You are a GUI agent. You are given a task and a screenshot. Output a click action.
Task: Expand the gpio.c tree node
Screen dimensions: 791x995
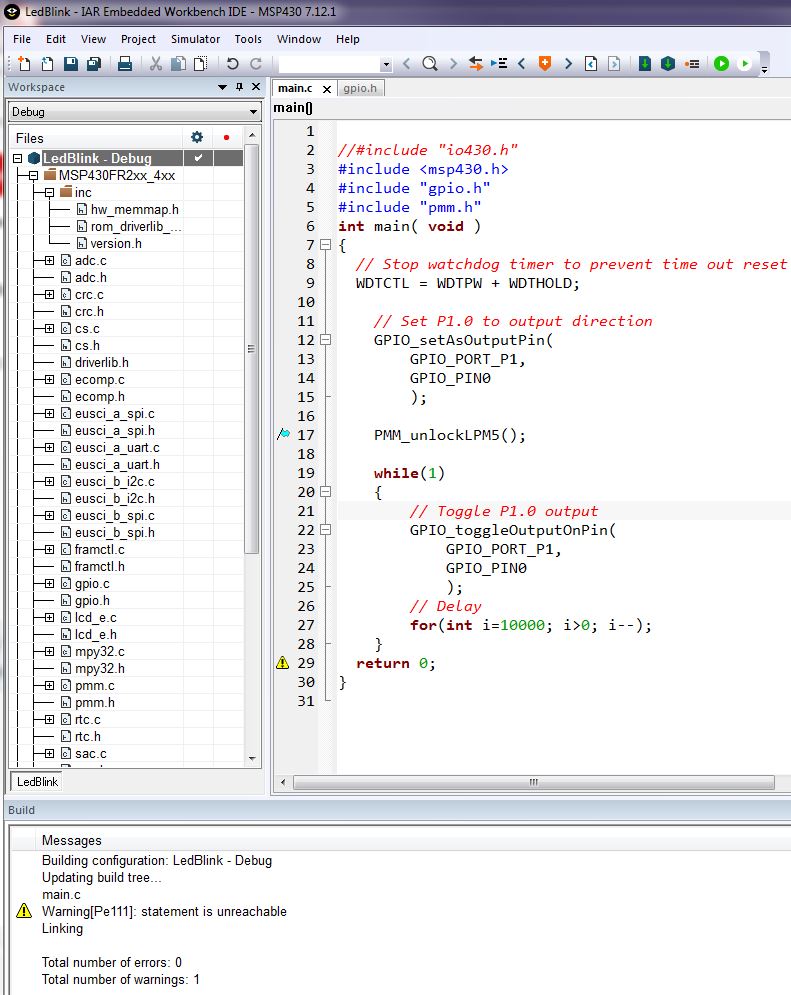(49, 583)
